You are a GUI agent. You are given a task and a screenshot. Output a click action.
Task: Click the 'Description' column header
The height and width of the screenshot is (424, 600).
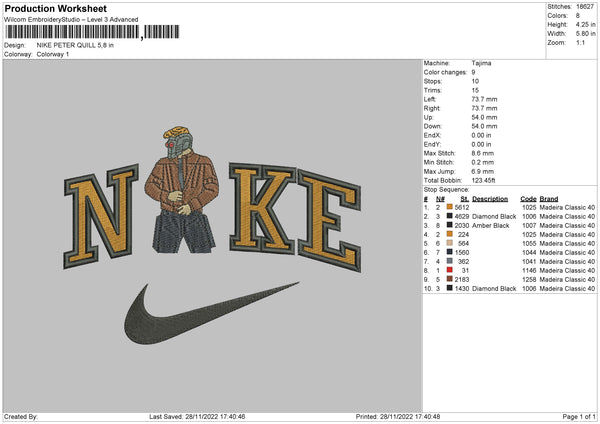click(x=490, y=199)
